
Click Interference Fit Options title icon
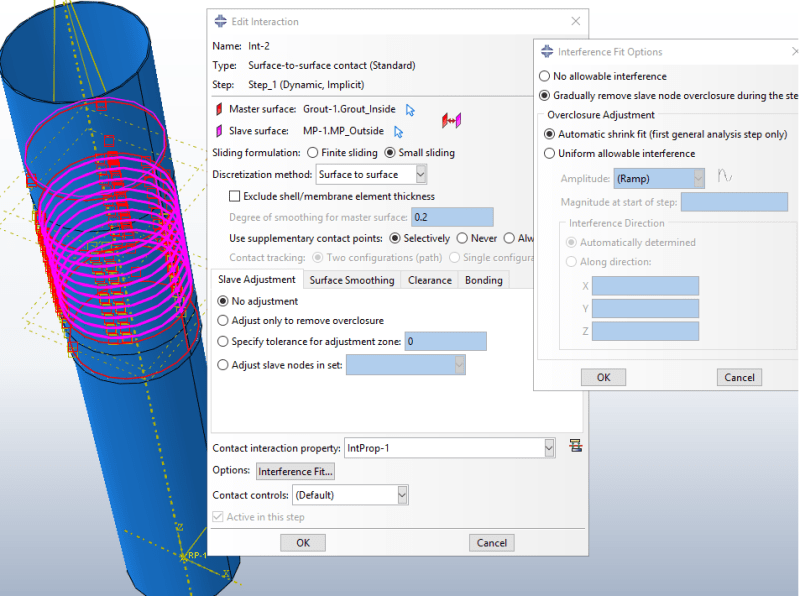pyautogui.click(x=547, y=51)
